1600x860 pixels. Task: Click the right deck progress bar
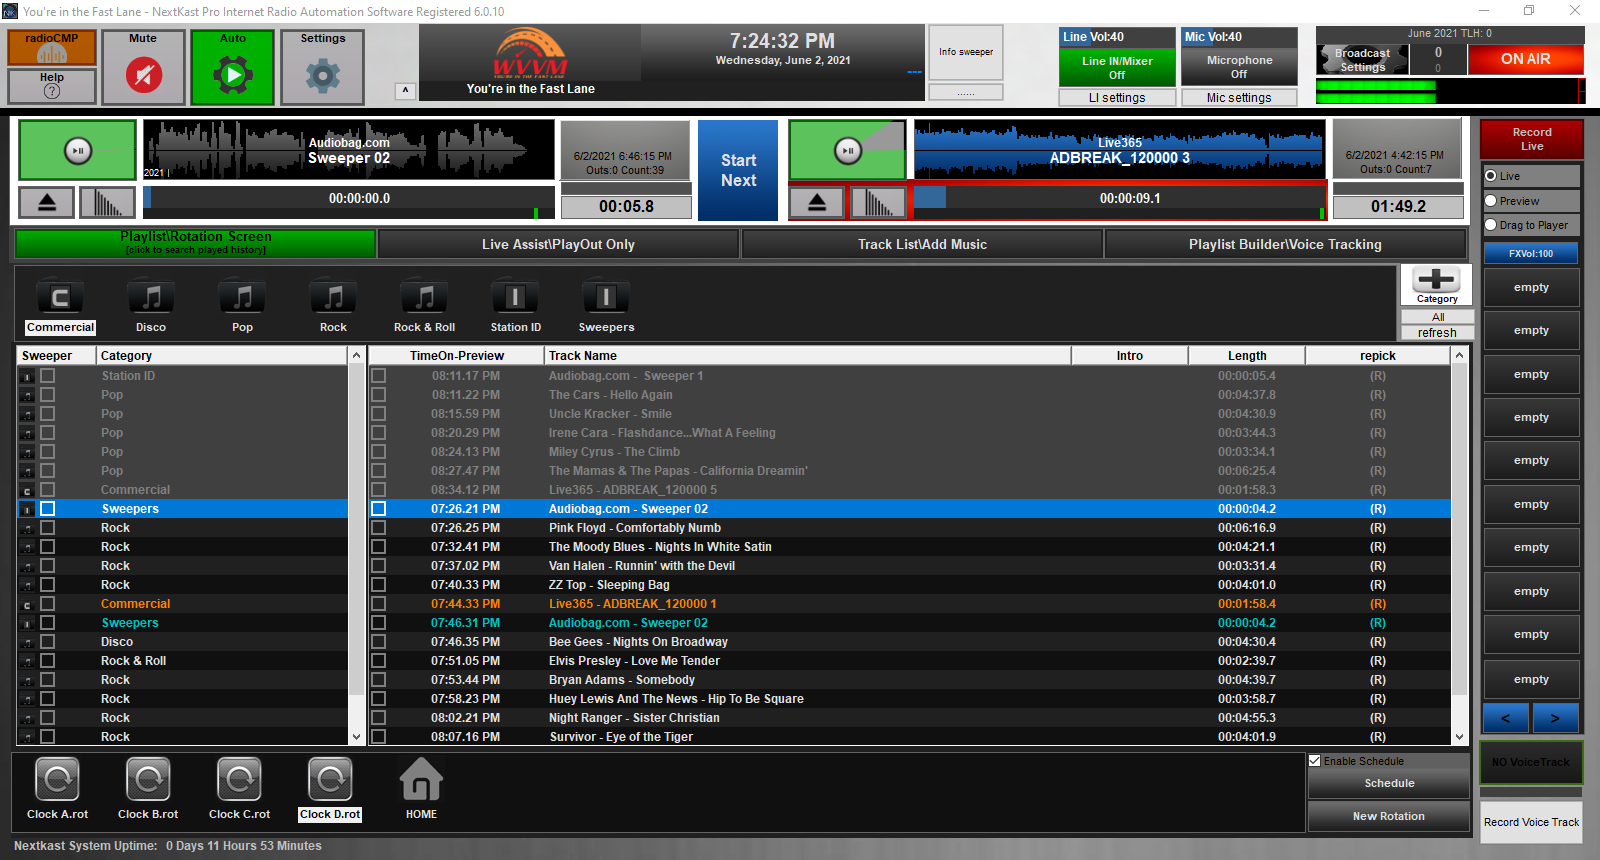(1120, 198)
